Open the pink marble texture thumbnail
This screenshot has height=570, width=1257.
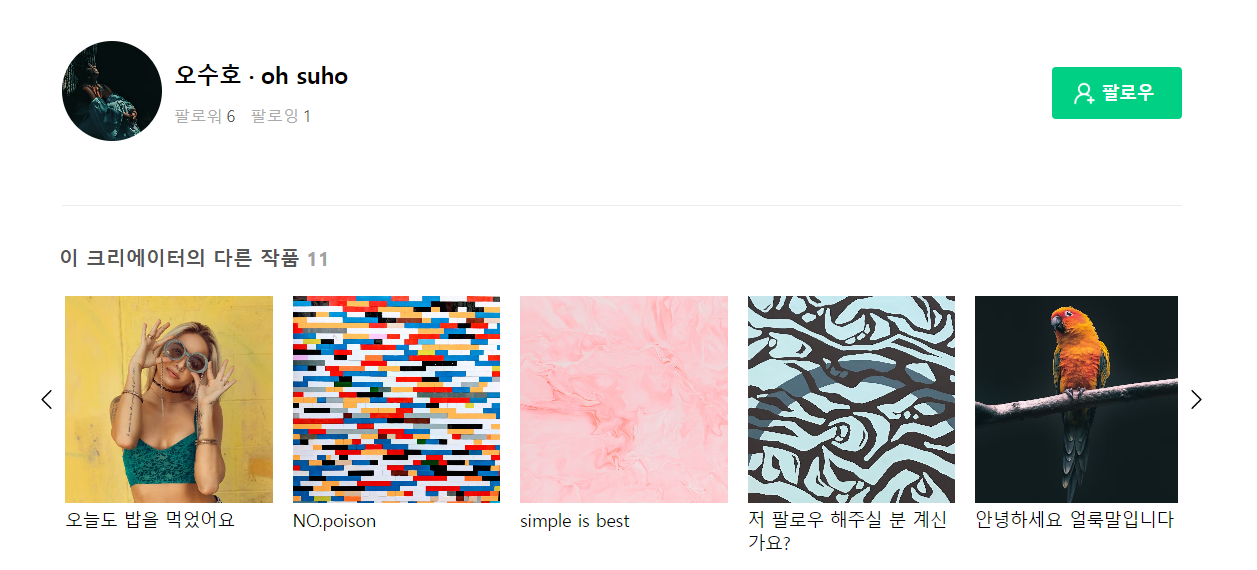[x=624, y=399]
